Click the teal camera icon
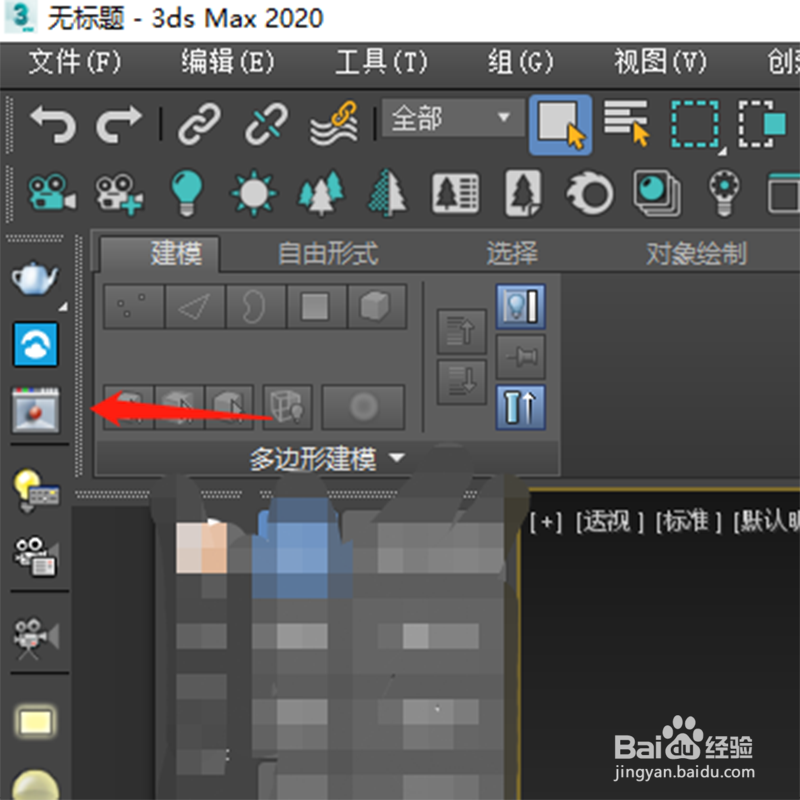Viewport: 800px width, 800px height. coord(52,193)
